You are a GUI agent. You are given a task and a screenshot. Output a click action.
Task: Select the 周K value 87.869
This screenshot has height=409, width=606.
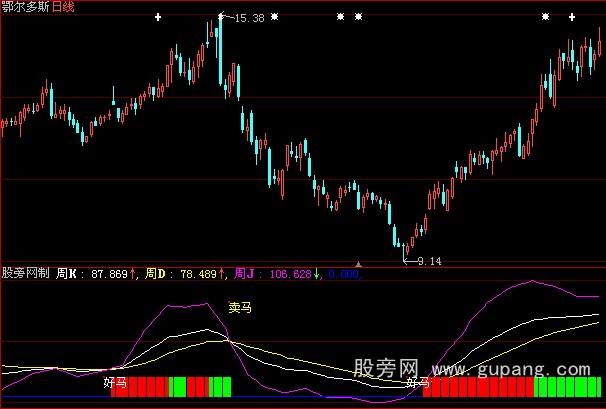point(109,274)
